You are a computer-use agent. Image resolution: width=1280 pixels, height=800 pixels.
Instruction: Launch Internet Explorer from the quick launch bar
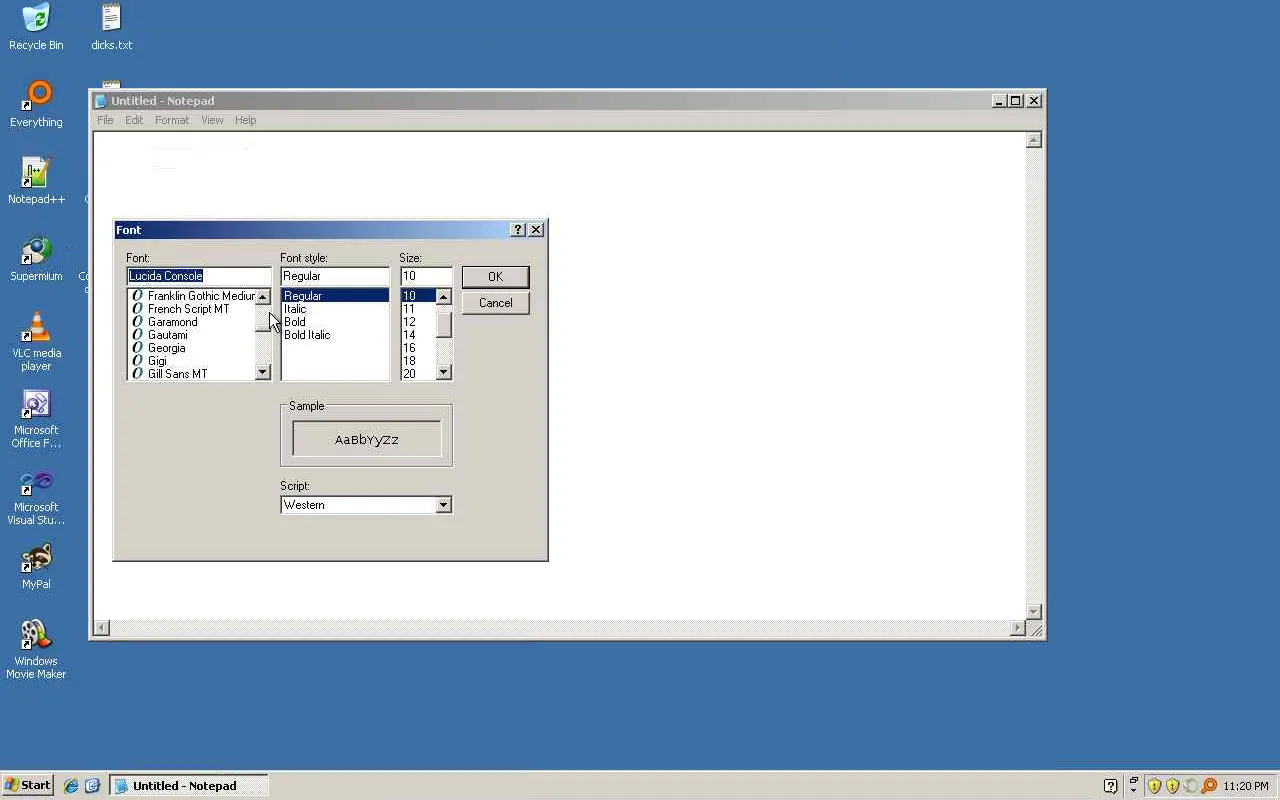pos(71,786)
